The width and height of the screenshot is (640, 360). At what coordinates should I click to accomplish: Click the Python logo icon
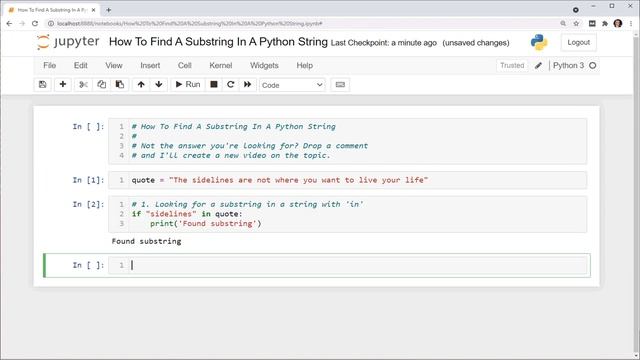coord(539,42)
